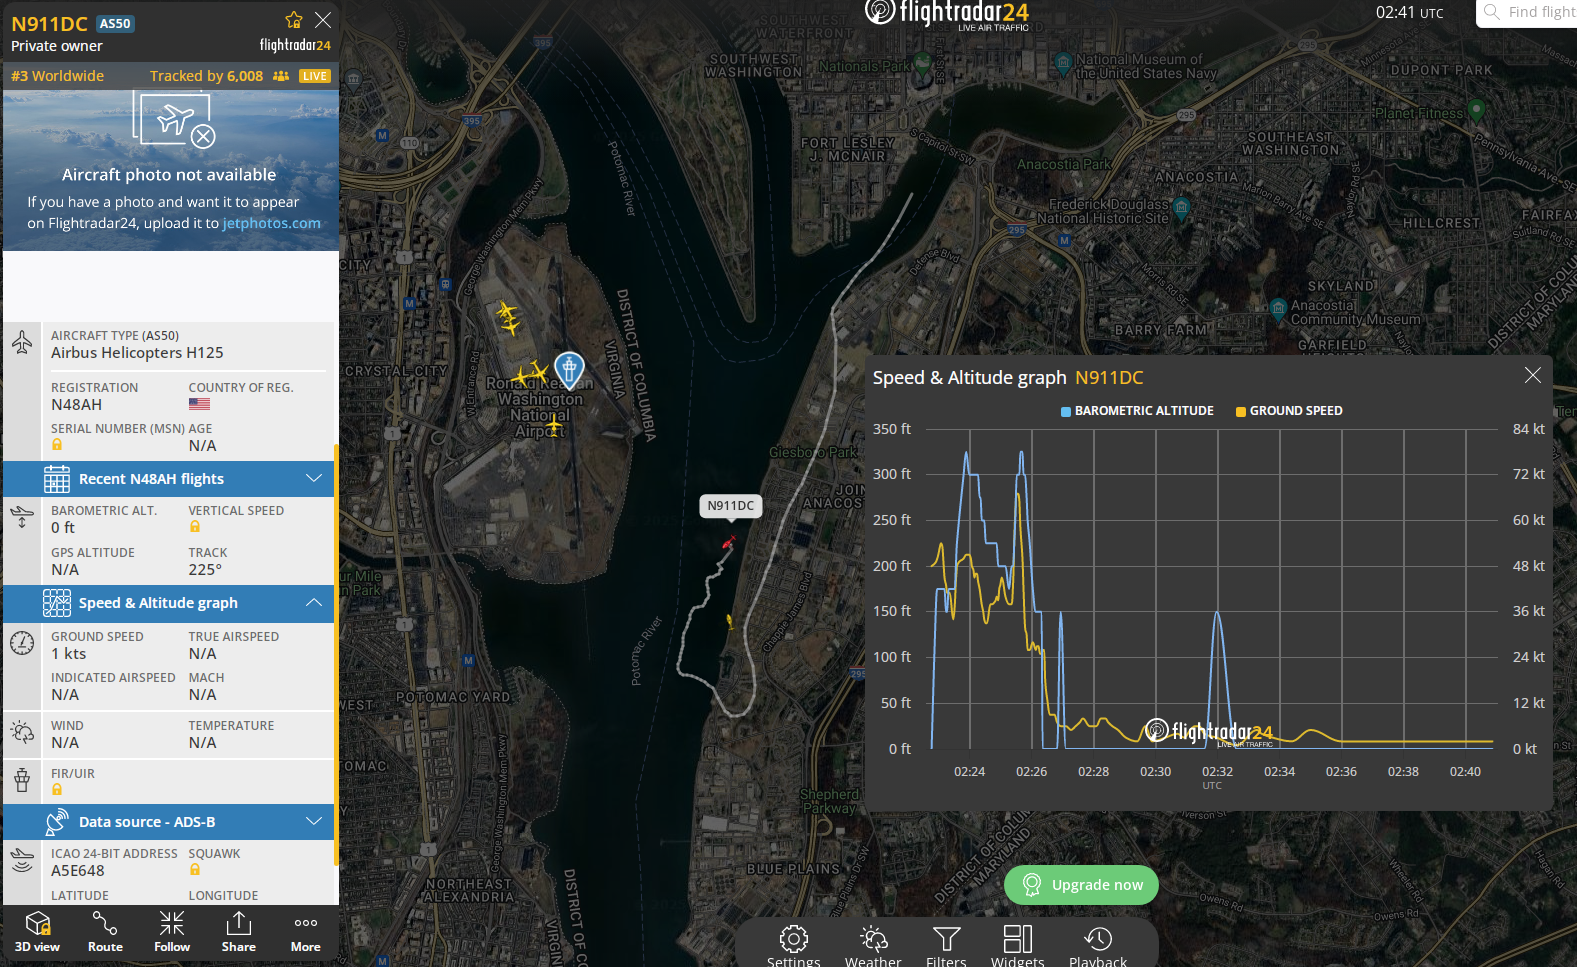Click the aircraft type airplane icon
This screenshot has height=967, width=1577.
coord(22,343)
